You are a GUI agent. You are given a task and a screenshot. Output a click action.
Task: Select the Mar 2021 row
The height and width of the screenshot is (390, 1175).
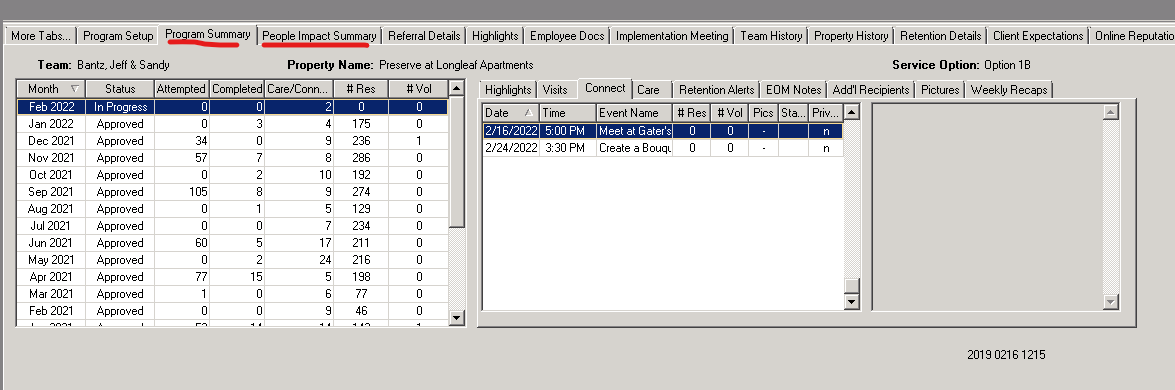(232, 294)
